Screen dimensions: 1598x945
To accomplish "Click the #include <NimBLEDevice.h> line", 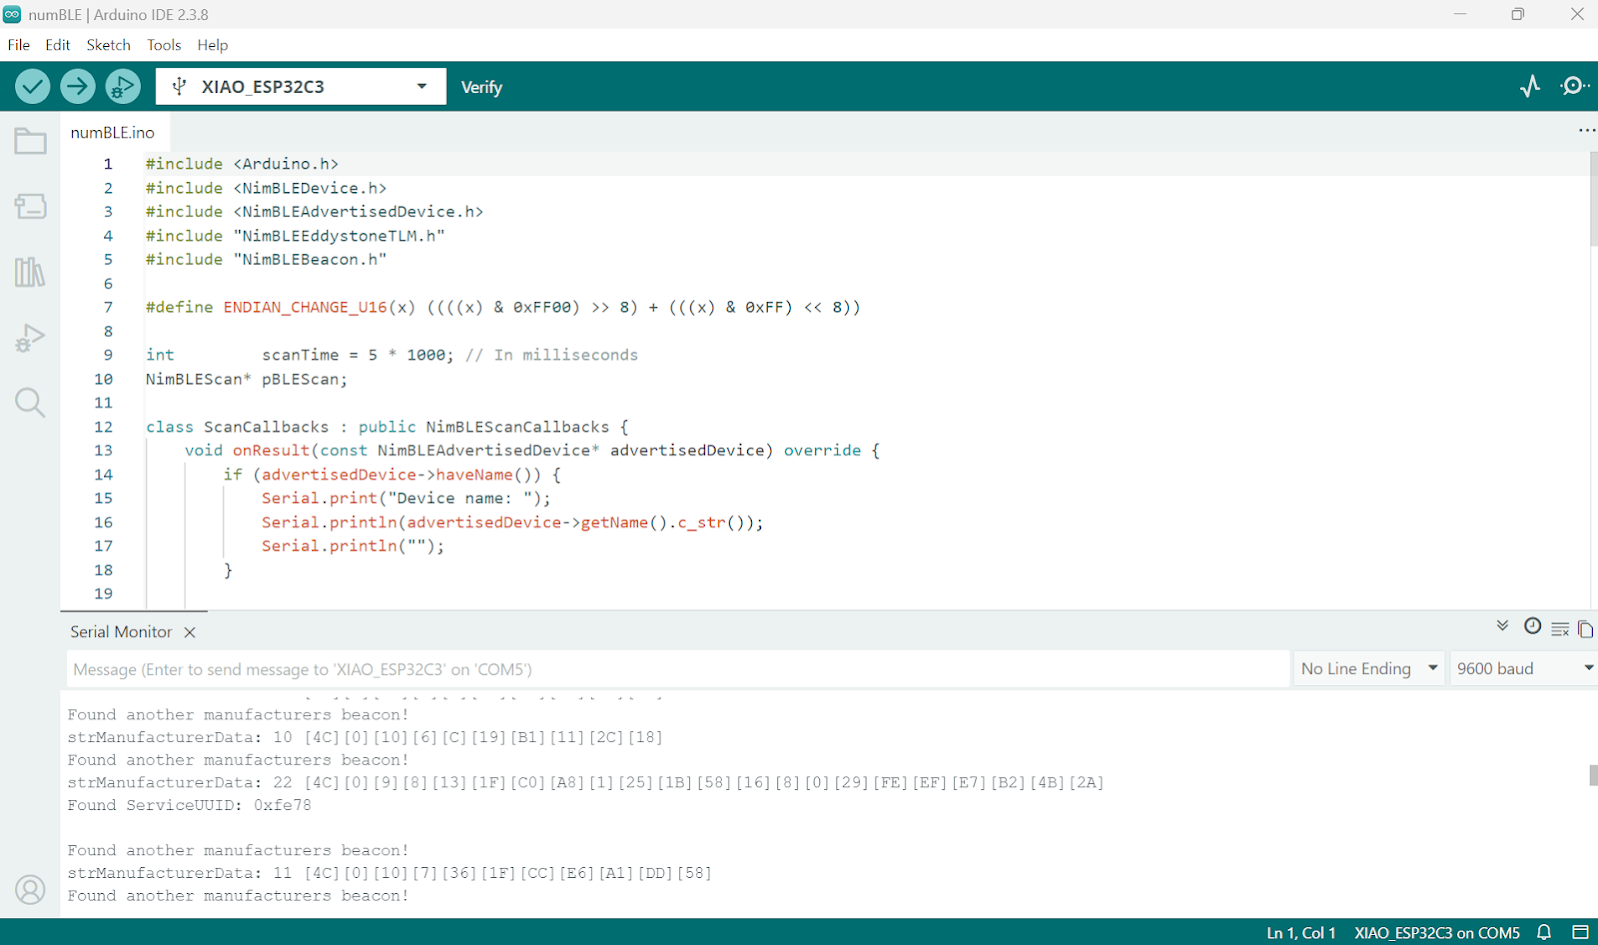I will (266, 188).
